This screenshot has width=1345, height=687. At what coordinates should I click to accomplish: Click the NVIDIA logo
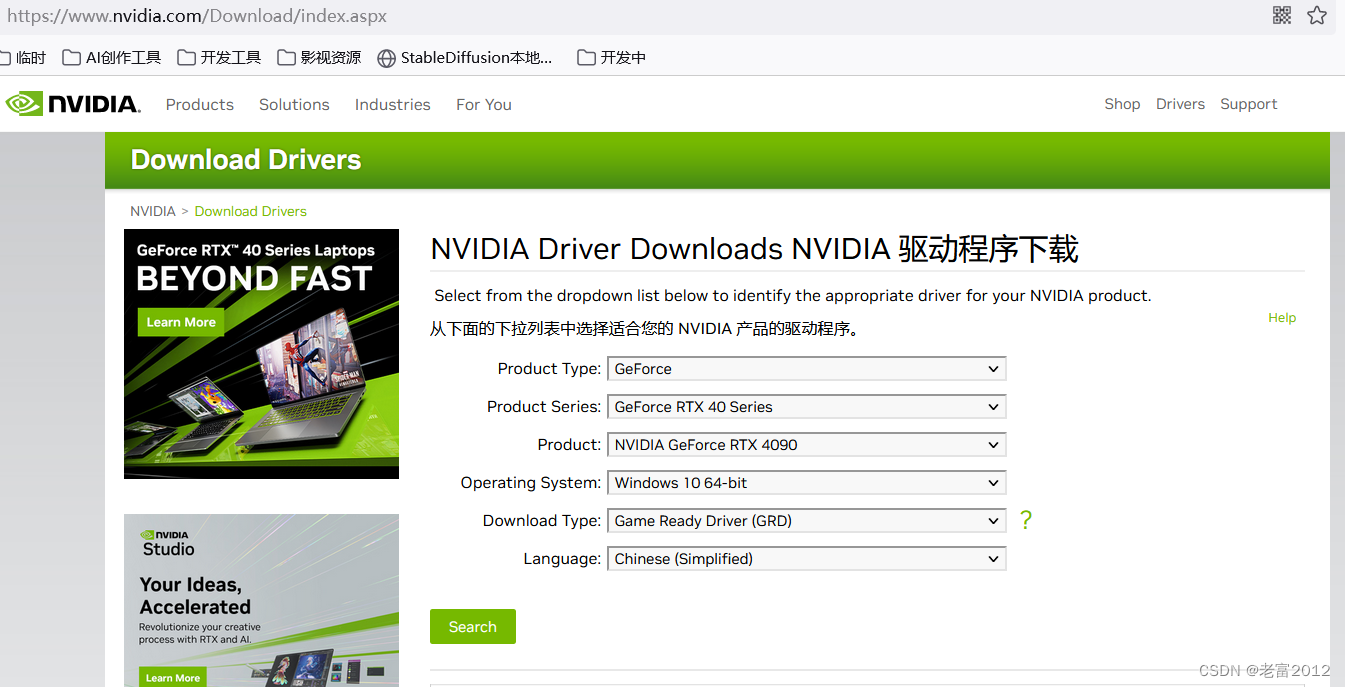click(73, 104)
